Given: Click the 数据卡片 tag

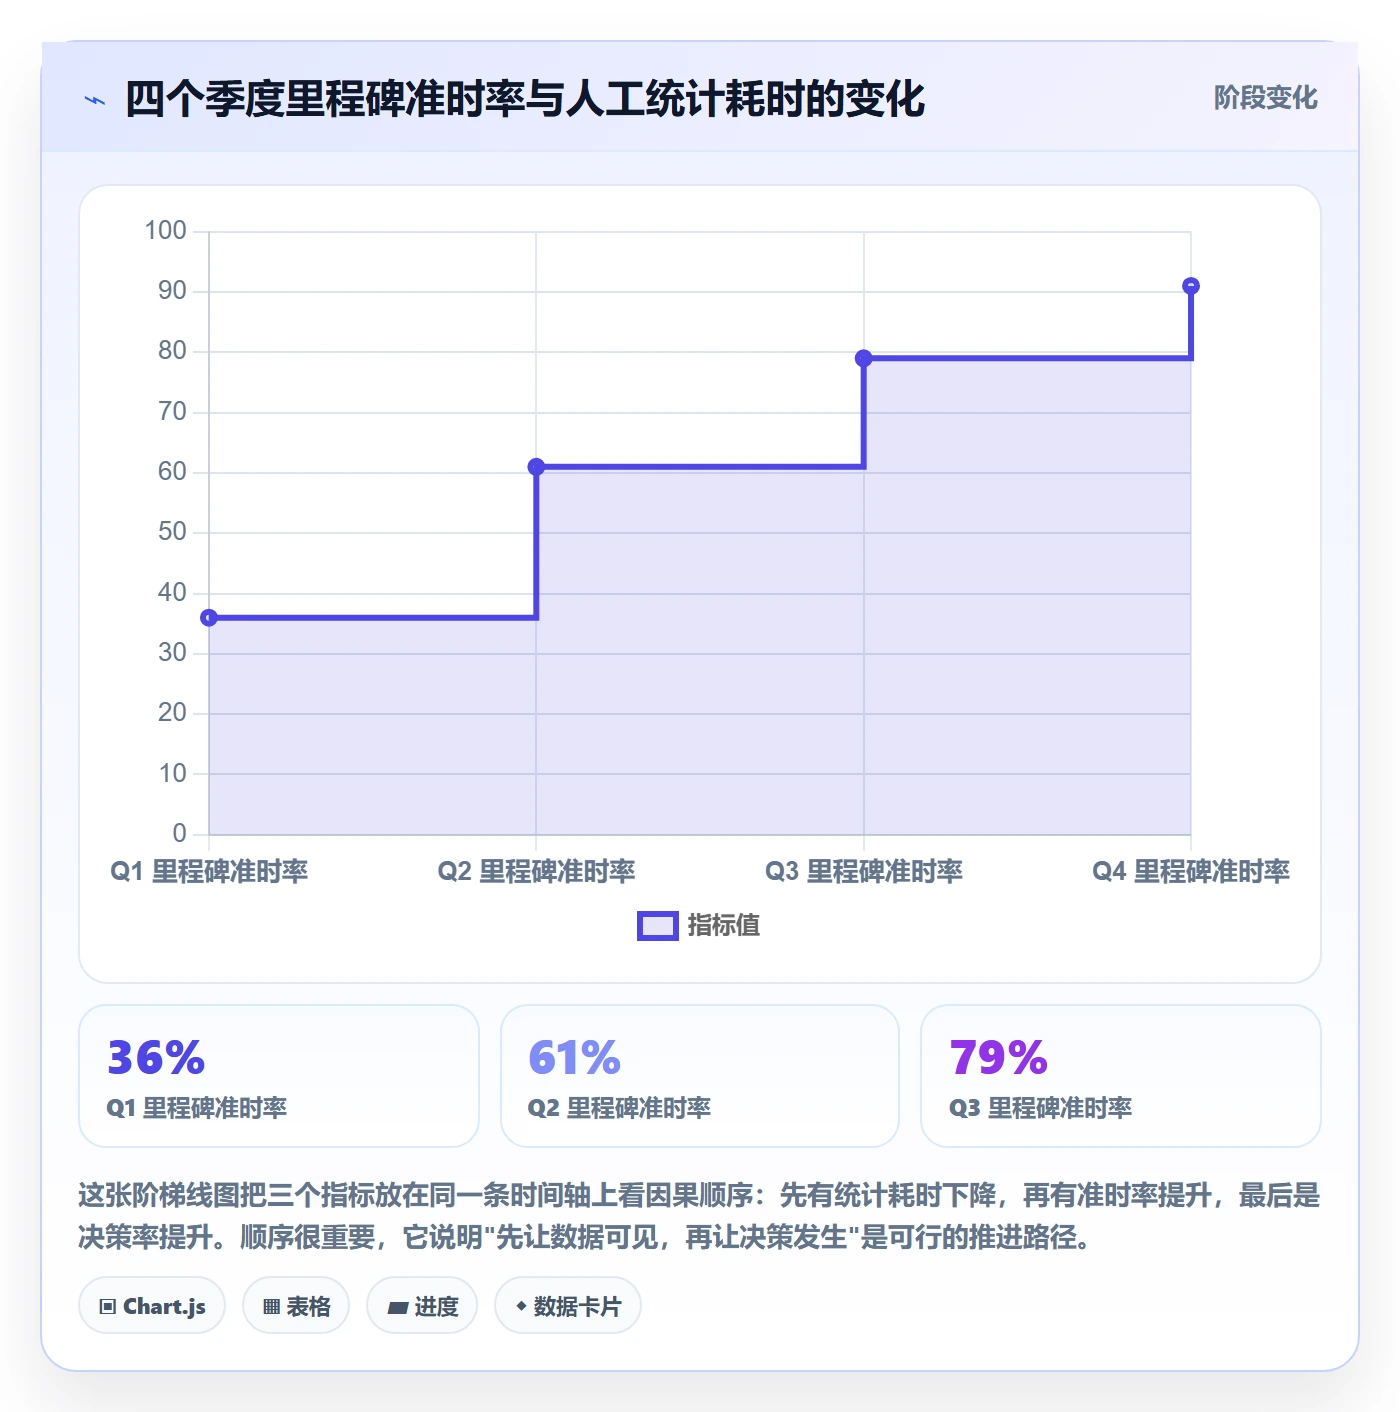Looking at the screenshot, I should point(568,1306).
